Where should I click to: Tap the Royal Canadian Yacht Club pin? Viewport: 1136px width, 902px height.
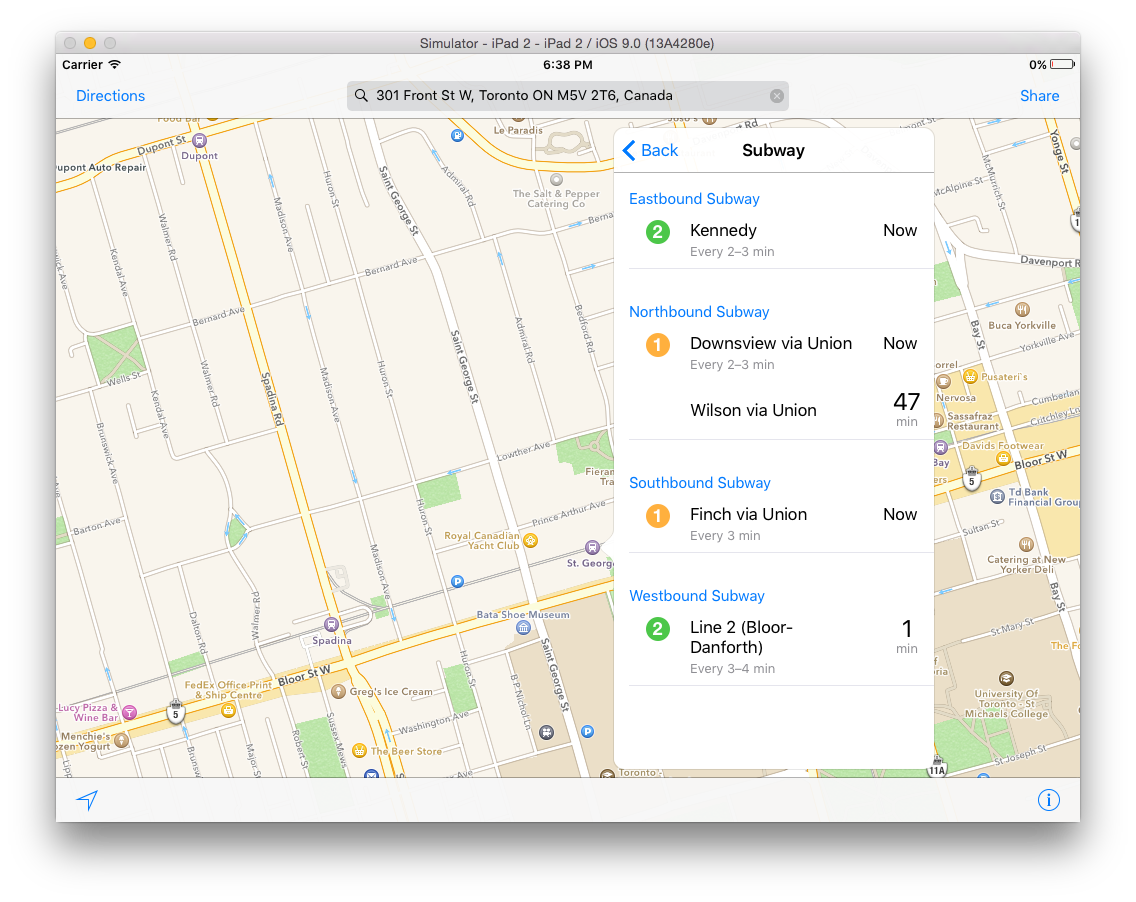coord(531,540)
